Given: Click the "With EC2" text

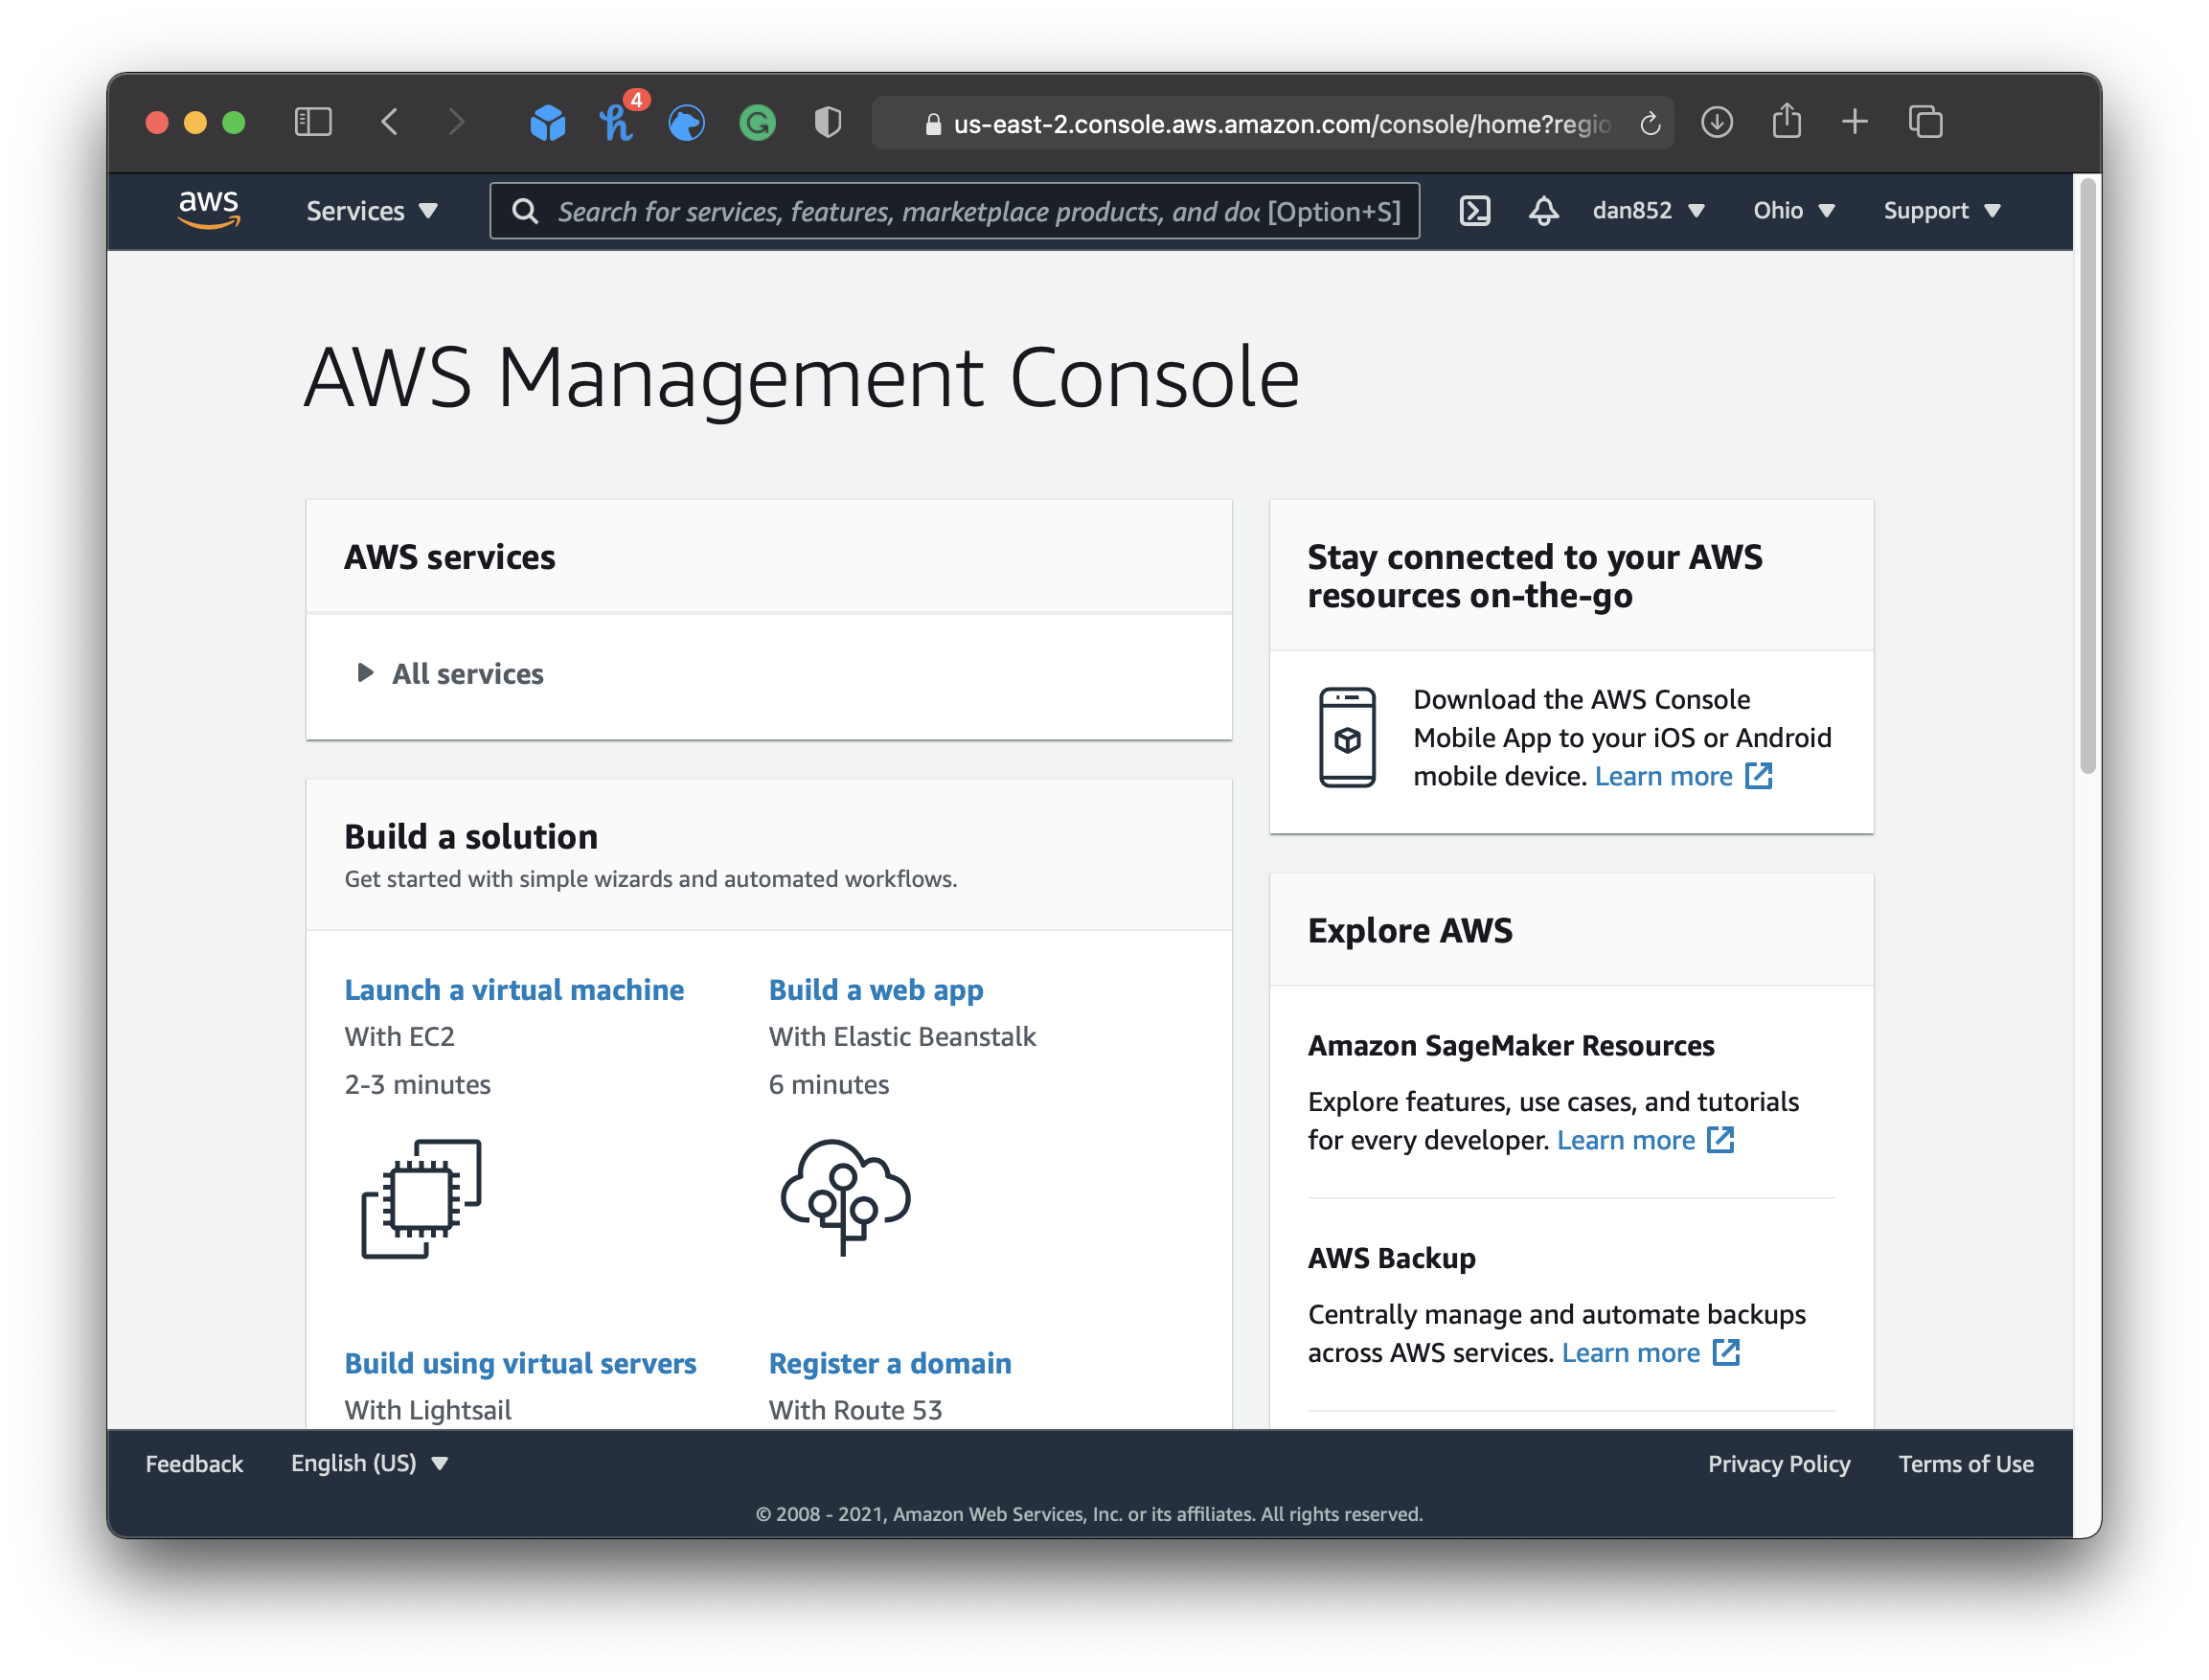Looking at the screenshot, I should tap(399, 1036).
